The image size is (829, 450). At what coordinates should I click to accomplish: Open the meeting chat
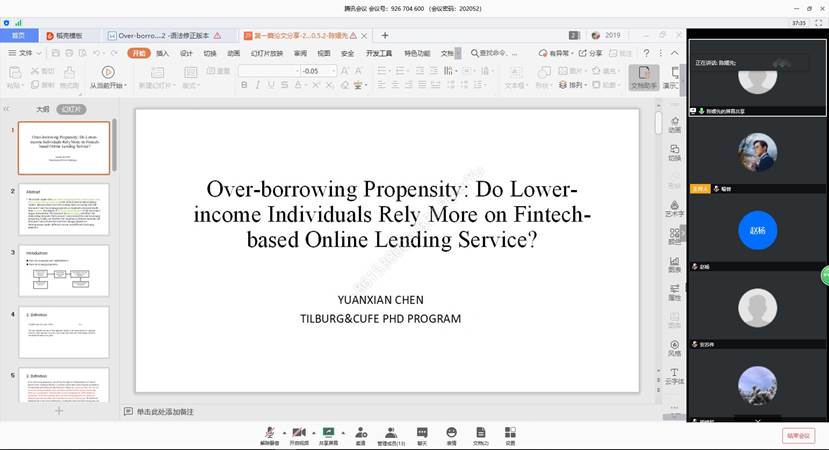422,431
